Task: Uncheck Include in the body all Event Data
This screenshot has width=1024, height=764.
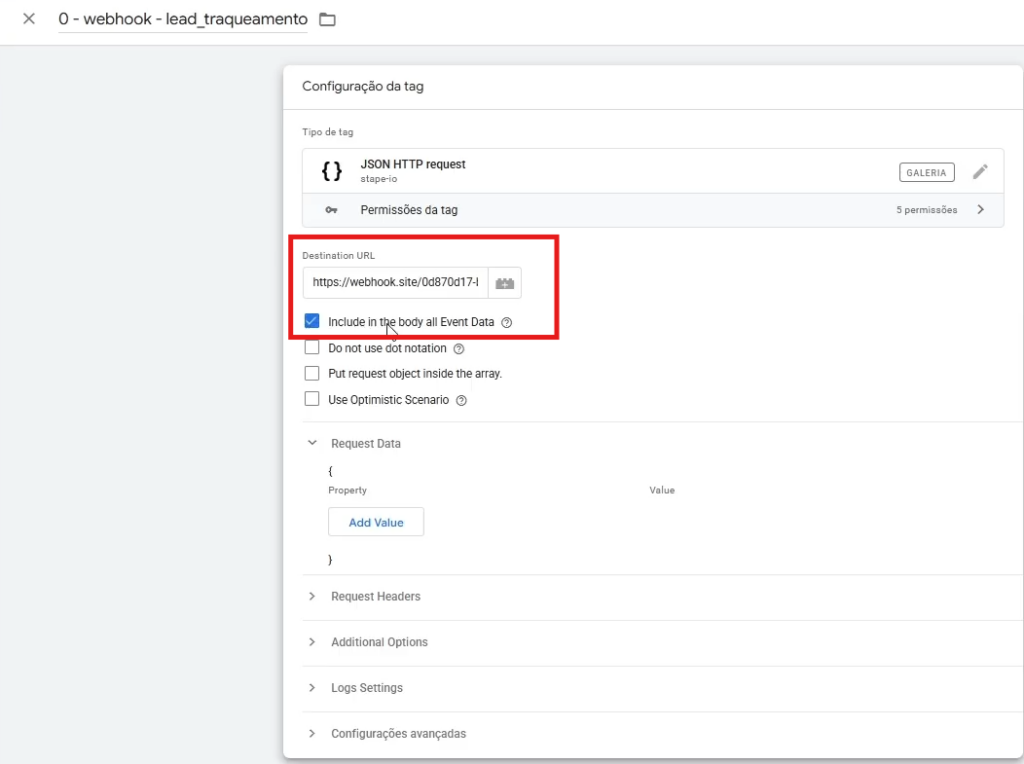Action: (x=312, y=322)
